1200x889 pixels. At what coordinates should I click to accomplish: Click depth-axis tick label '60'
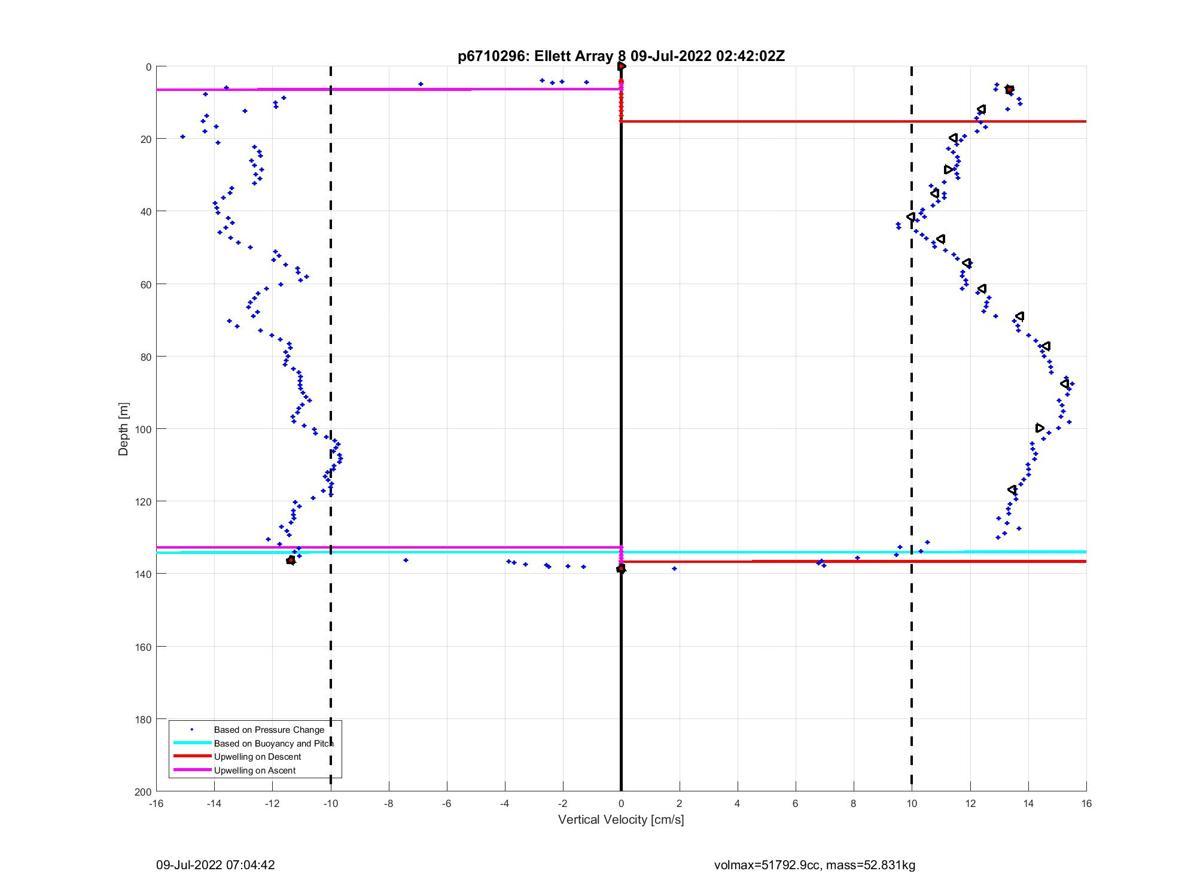[x=146, y=284]
